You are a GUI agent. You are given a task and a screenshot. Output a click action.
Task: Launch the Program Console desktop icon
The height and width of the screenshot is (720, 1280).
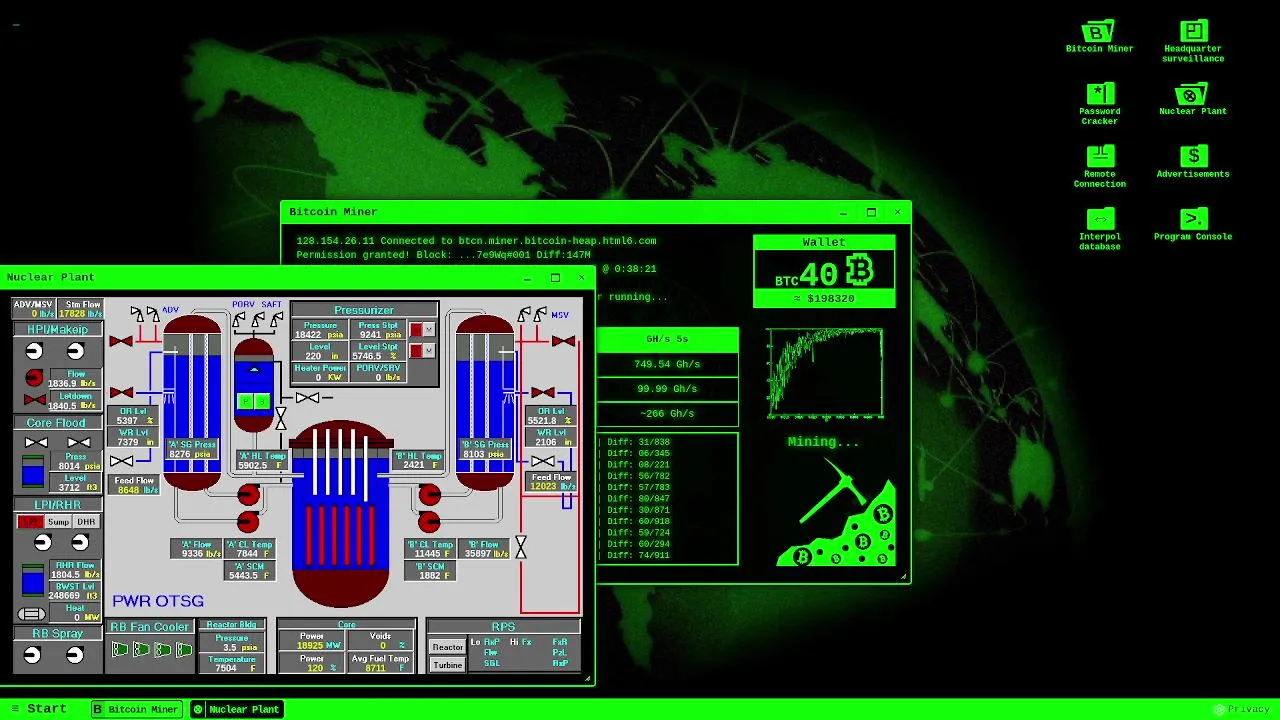pos(1193,224)
